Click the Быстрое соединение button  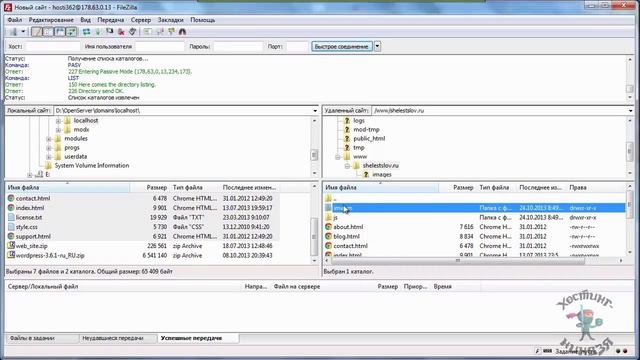(342, 47)
